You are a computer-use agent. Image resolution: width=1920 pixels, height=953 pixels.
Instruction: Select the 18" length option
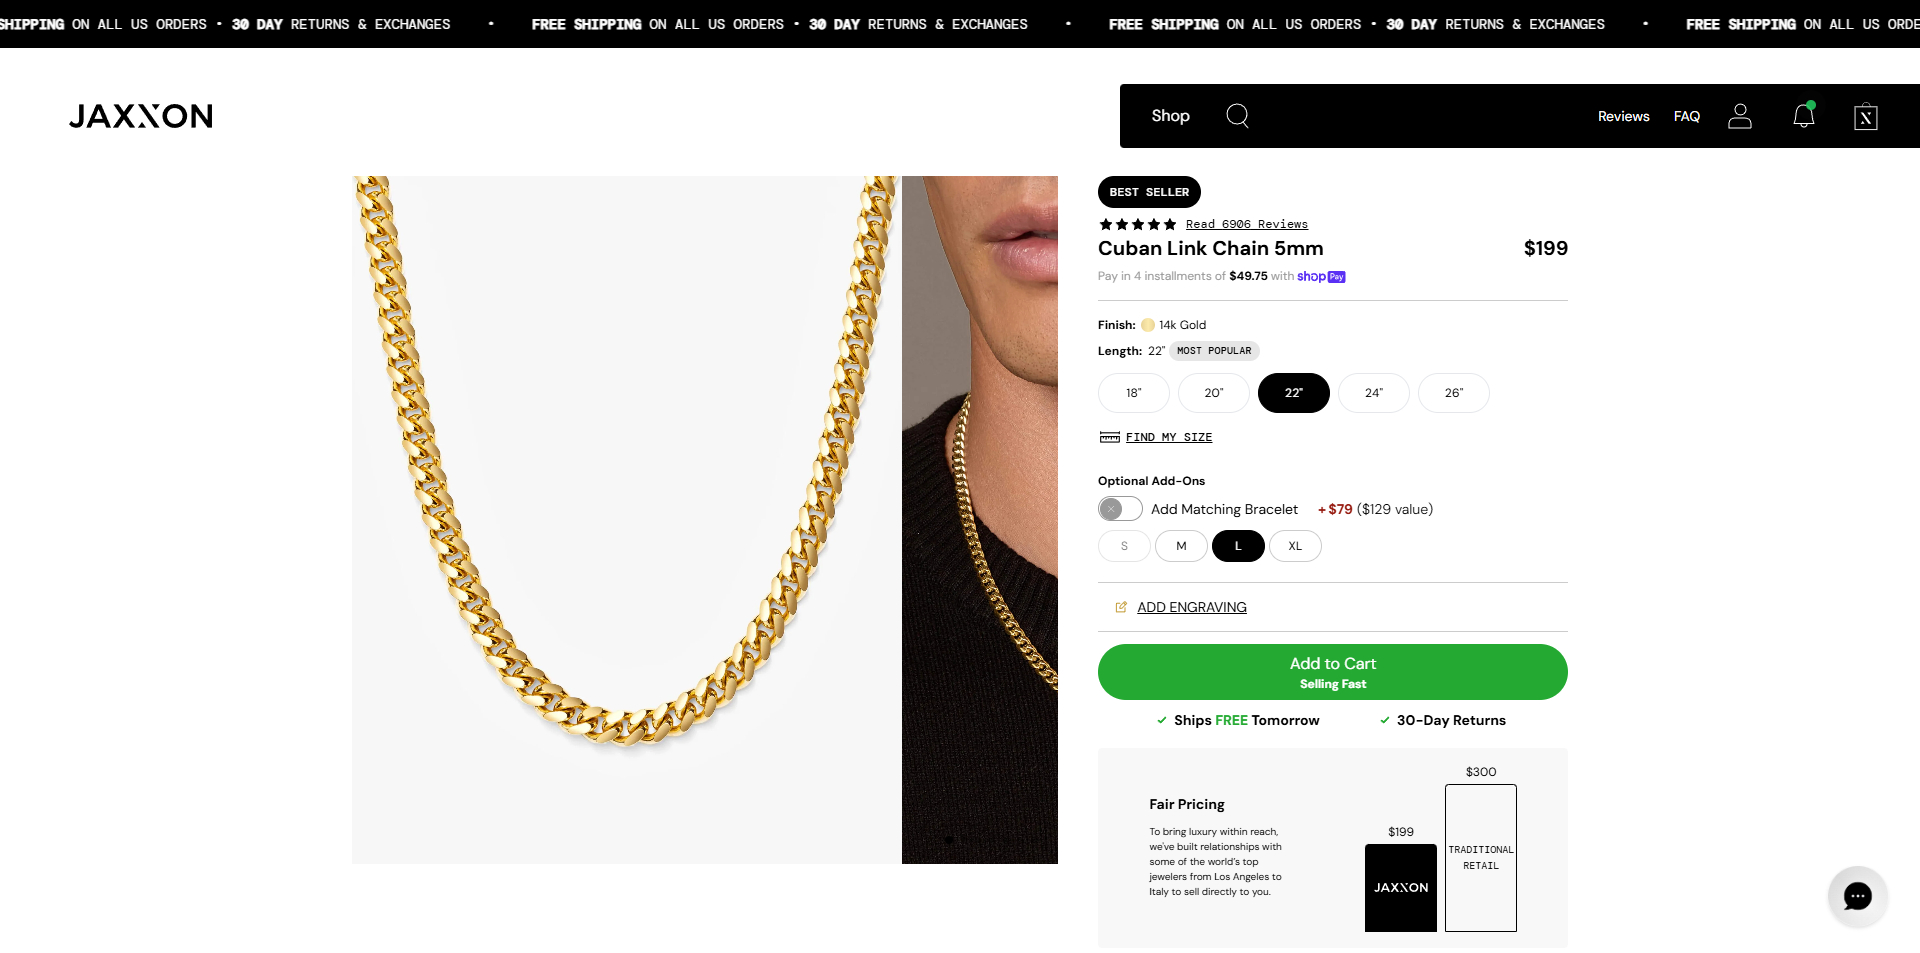point(1133,393)
